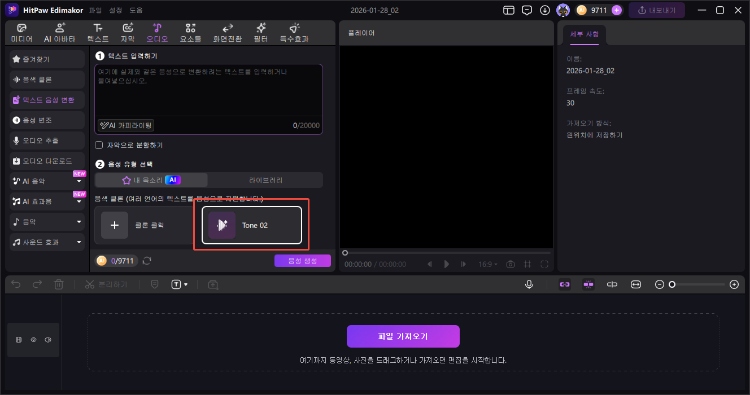
Task: Click the 파일 가져오기 import button
Action: (x=403, y=336)
